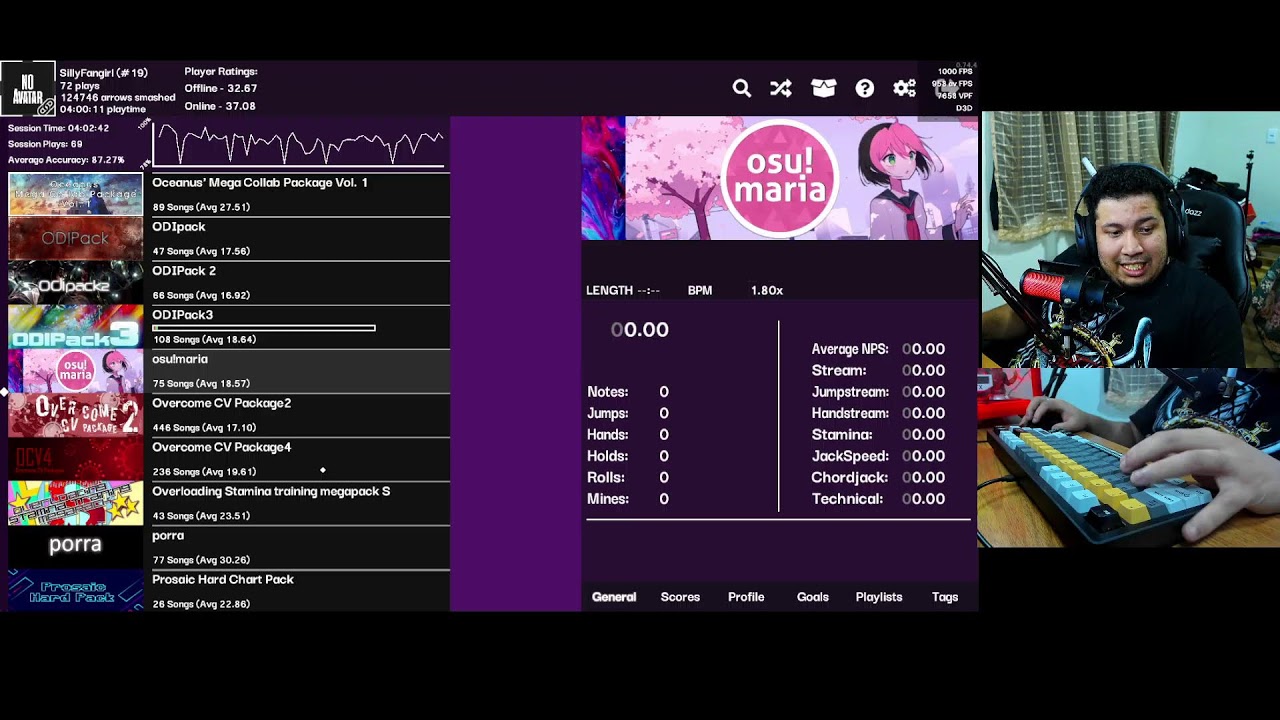1280x720 pixels.
Task: Click the 446 Songs (Avg 17.10) text
Action: click(204, 427)
